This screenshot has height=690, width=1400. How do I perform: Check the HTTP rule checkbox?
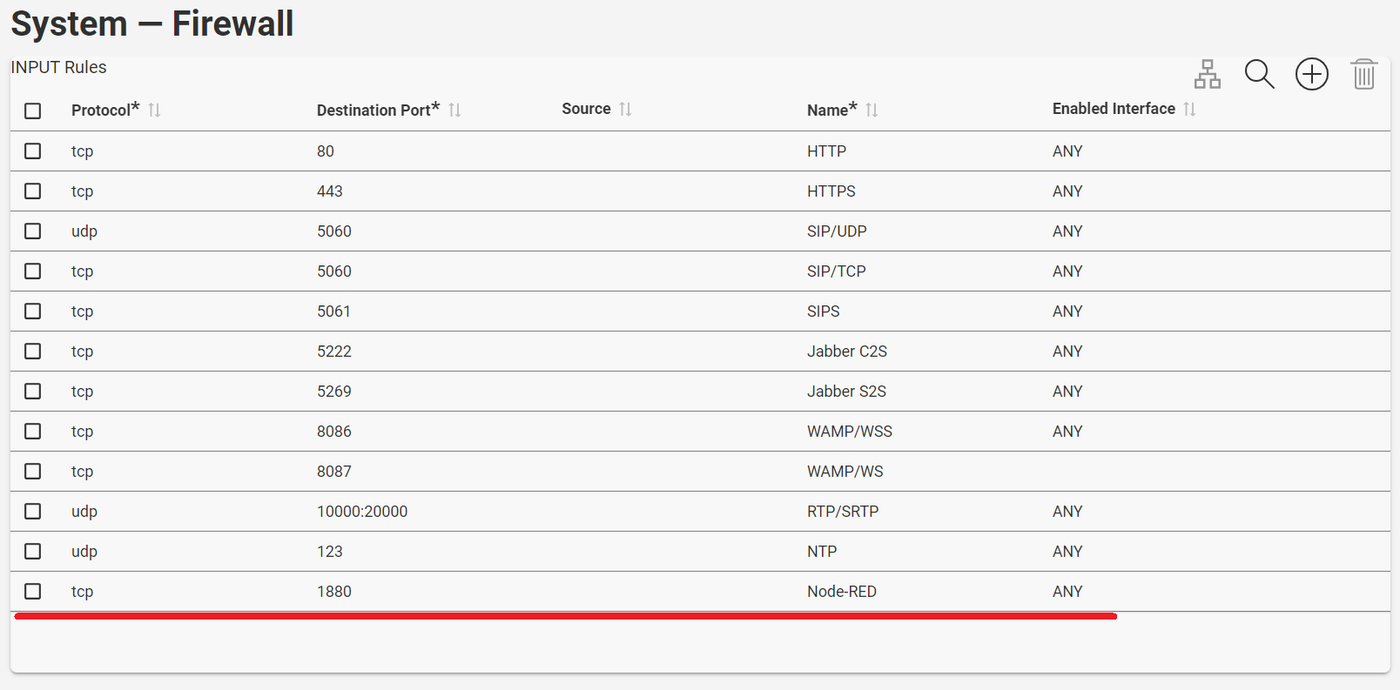click(x=33, y=151)
